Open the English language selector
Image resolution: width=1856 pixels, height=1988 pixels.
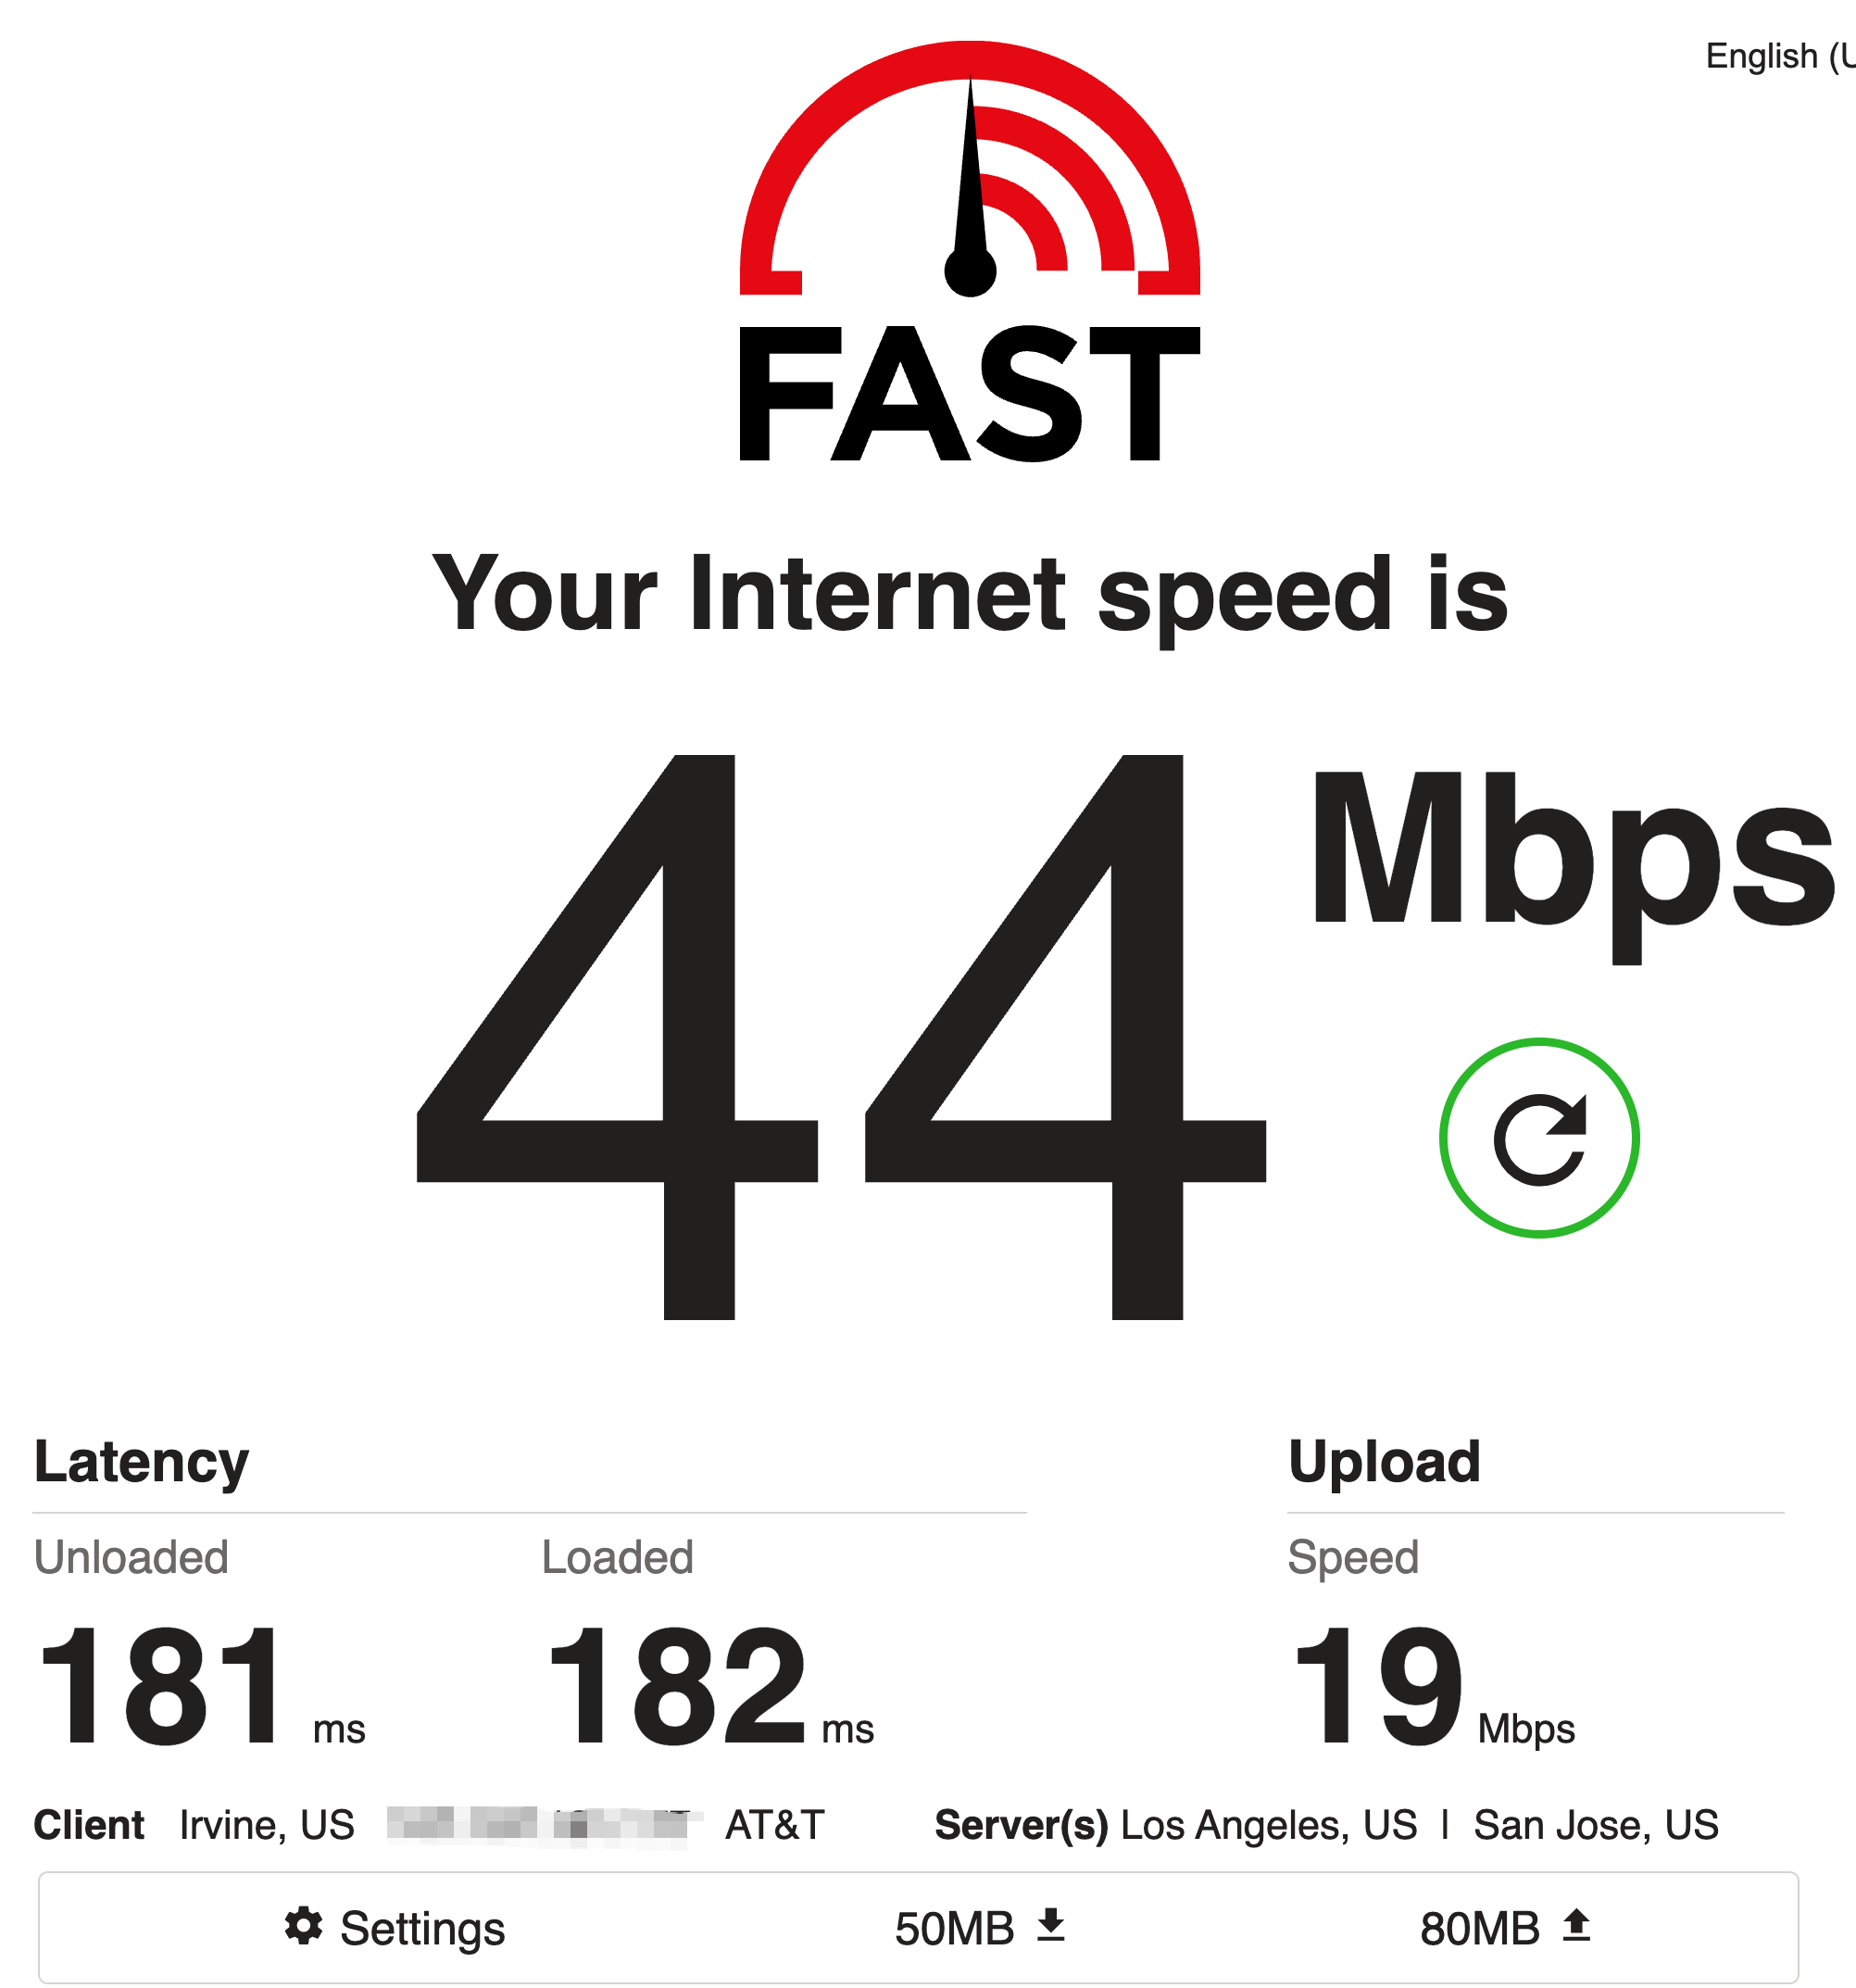pos(1780,56)
